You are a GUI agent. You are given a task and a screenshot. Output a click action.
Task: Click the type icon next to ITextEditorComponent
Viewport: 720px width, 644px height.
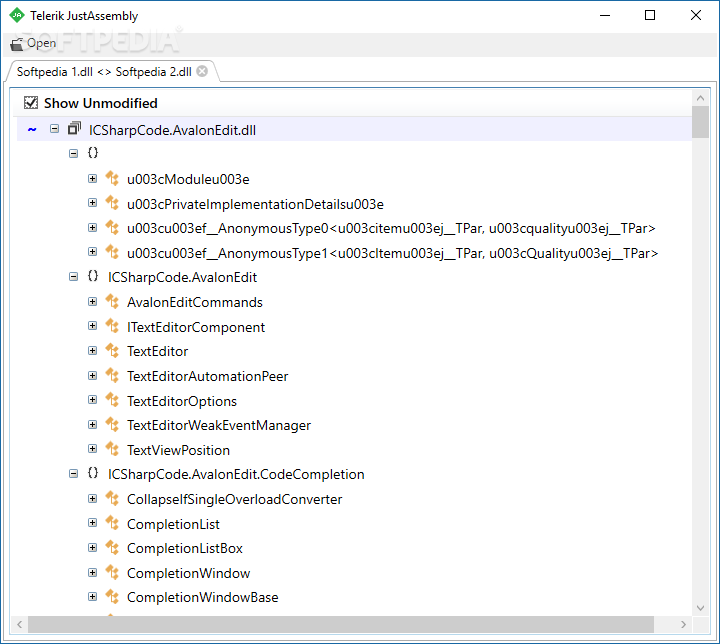(x=112, y=326)
